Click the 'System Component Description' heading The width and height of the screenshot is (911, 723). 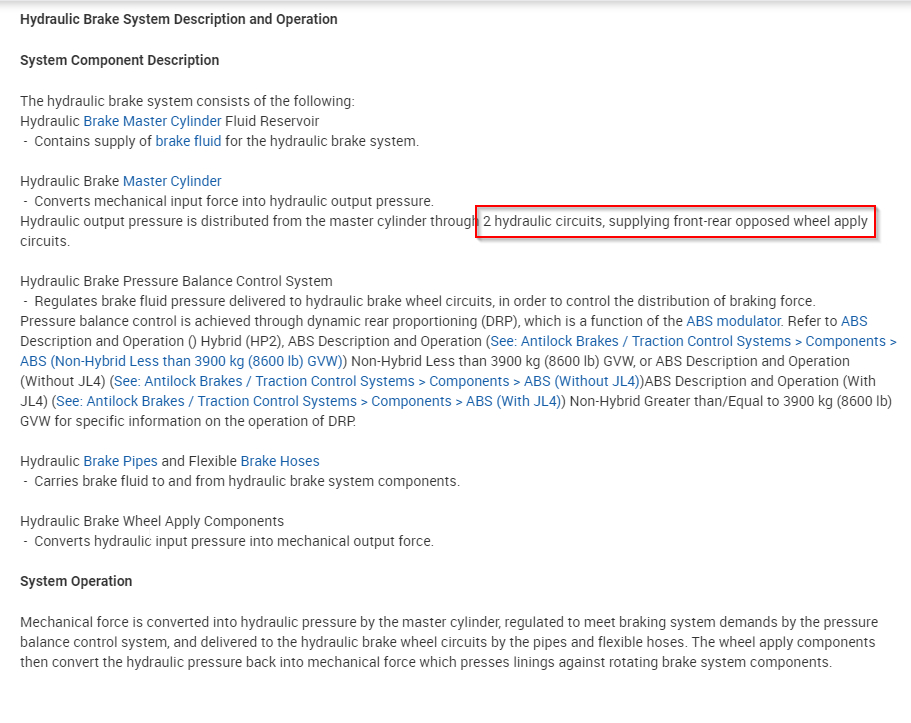(x=119, y=60)
